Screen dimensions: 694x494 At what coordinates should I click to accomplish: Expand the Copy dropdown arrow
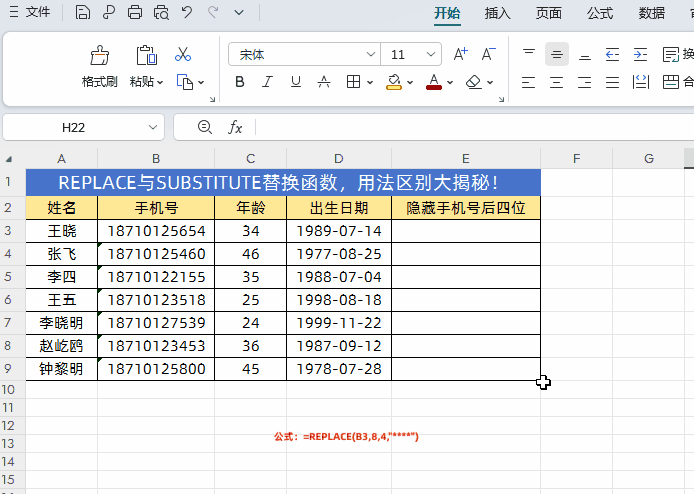[x=201, y=82]
